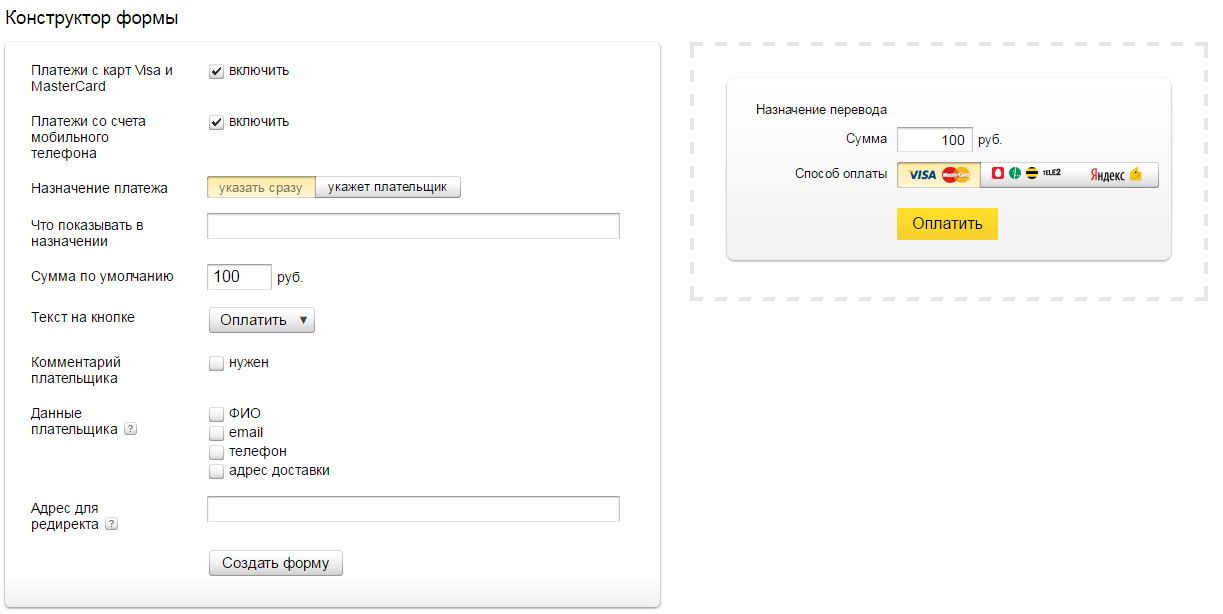This screenshot has height=614, width=1223.
Task: Select Visa MasterCard payment method icon
Action: click(x=939, y=175)
